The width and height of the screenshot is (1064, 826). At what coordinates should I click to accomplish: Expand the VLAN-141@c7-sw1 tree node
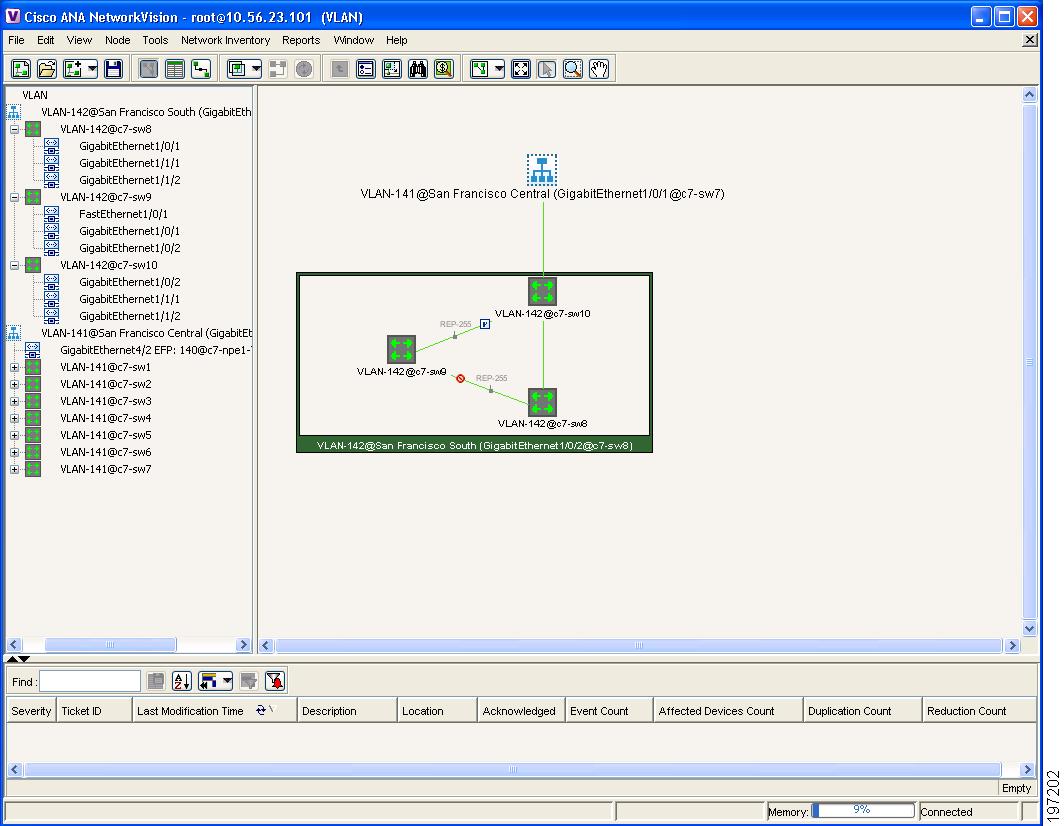pos(14,367)
